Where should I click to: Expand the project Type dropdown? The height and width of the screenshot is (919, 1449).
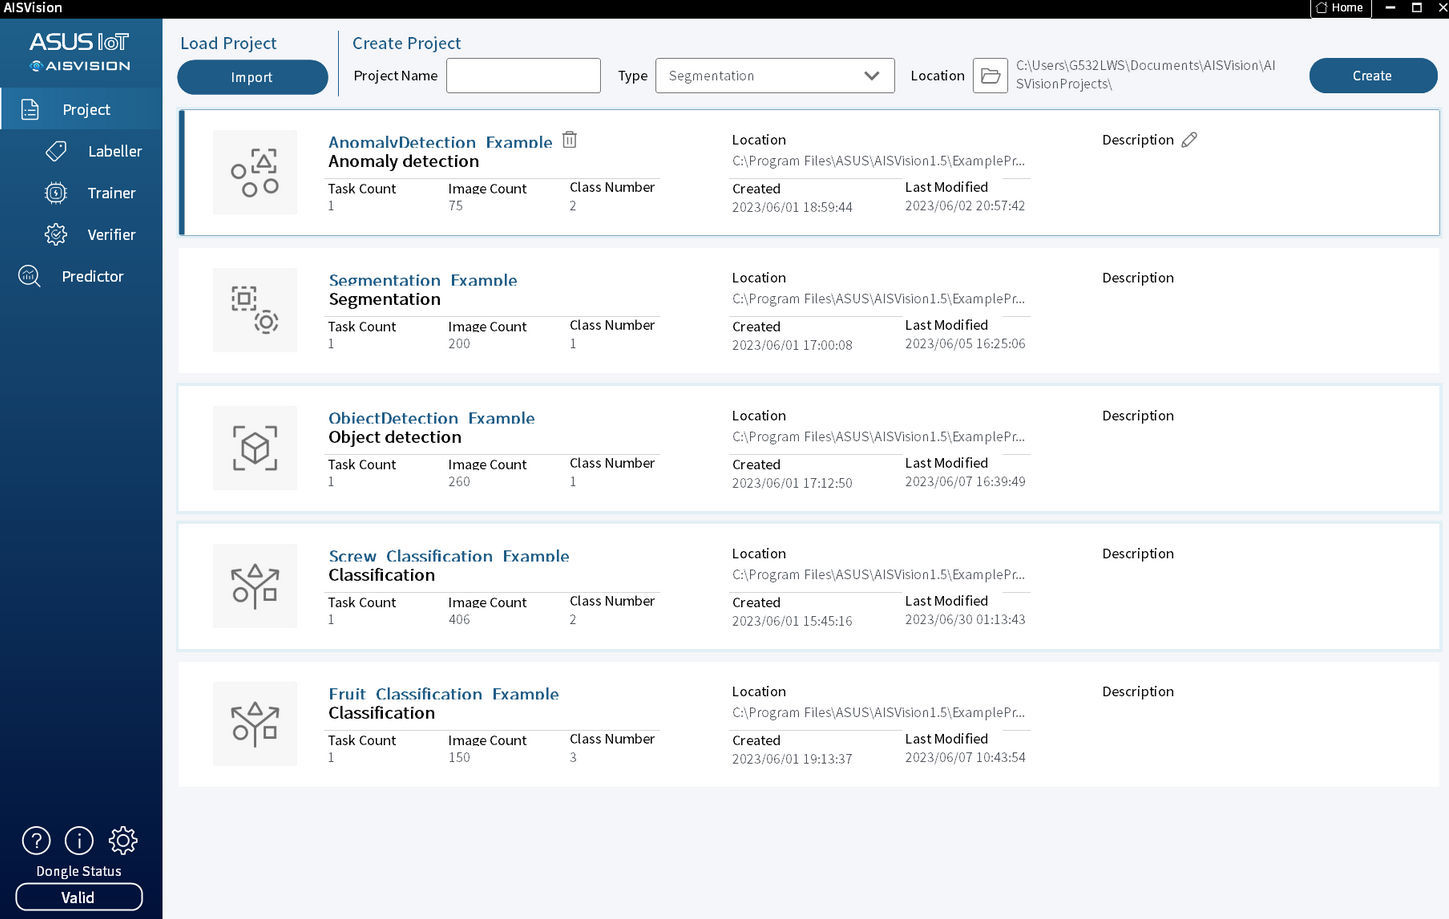(869, 75)
